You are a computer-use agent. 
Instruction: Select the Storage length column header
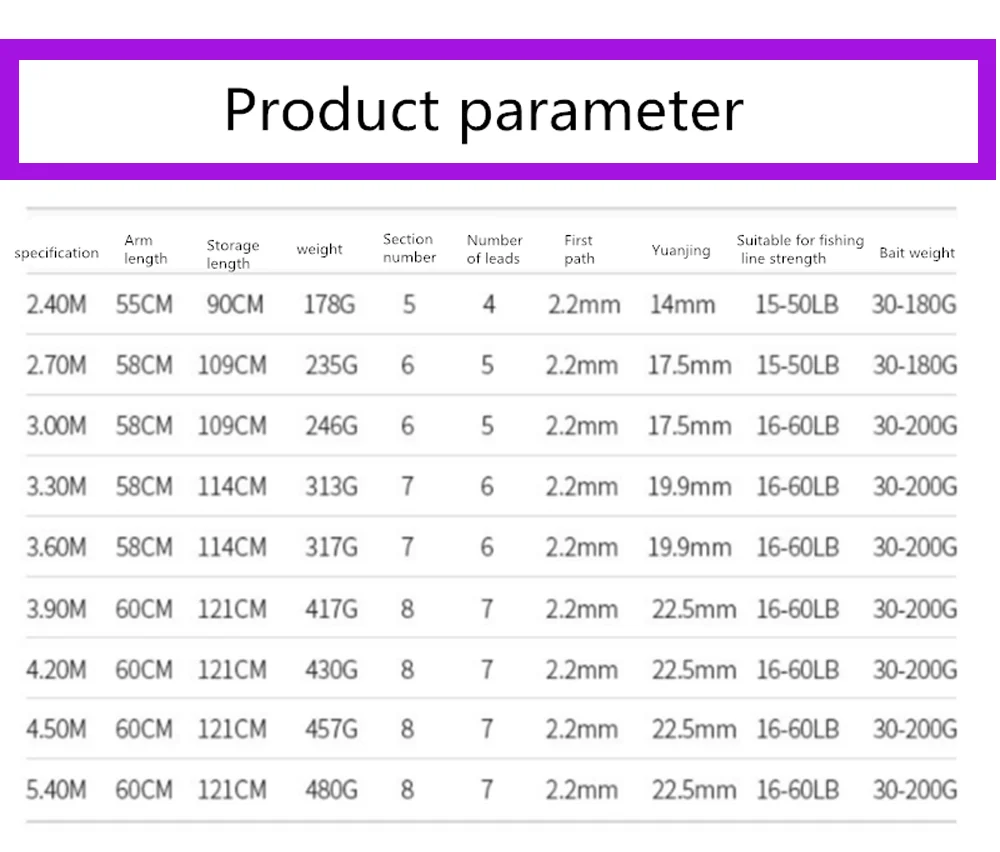coord(232,254)
